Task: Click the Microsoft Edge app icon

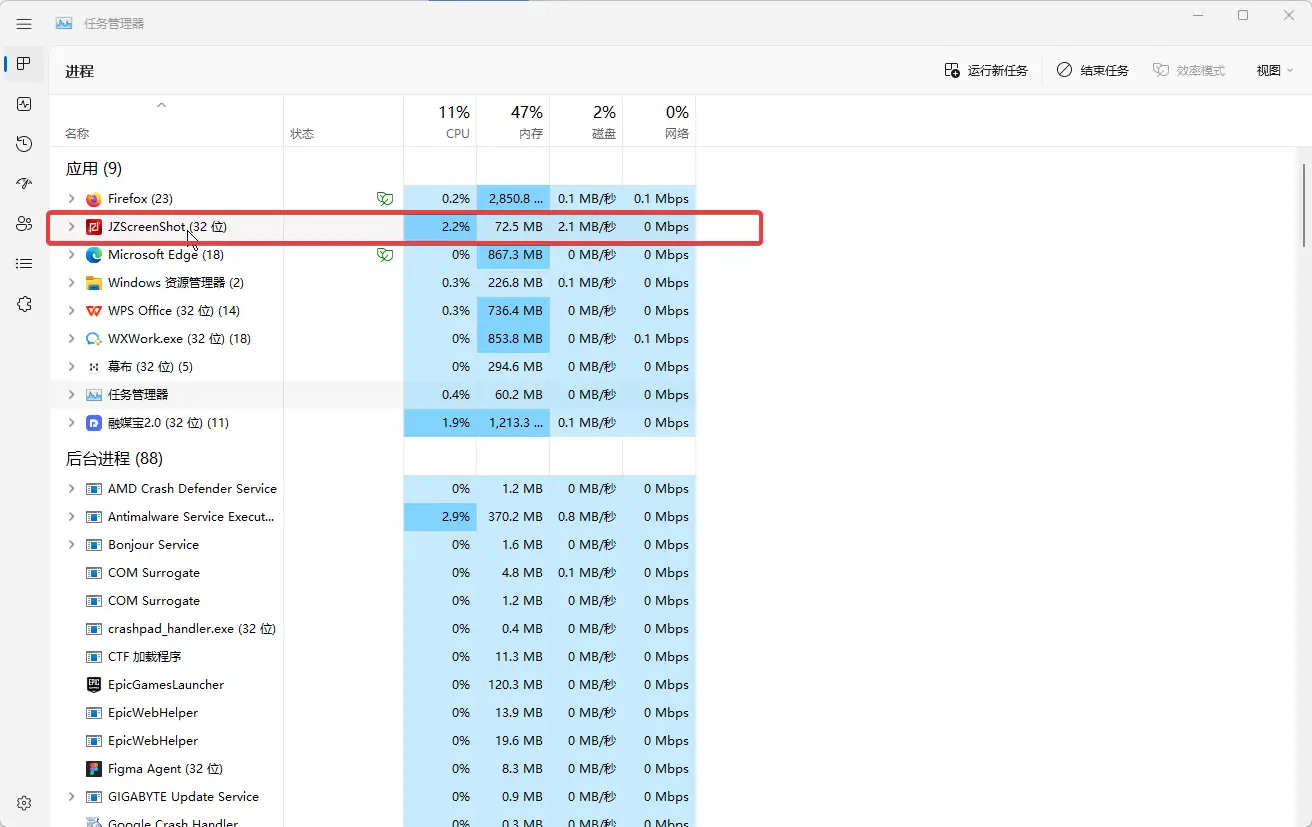Action: (x=94, y=255)
